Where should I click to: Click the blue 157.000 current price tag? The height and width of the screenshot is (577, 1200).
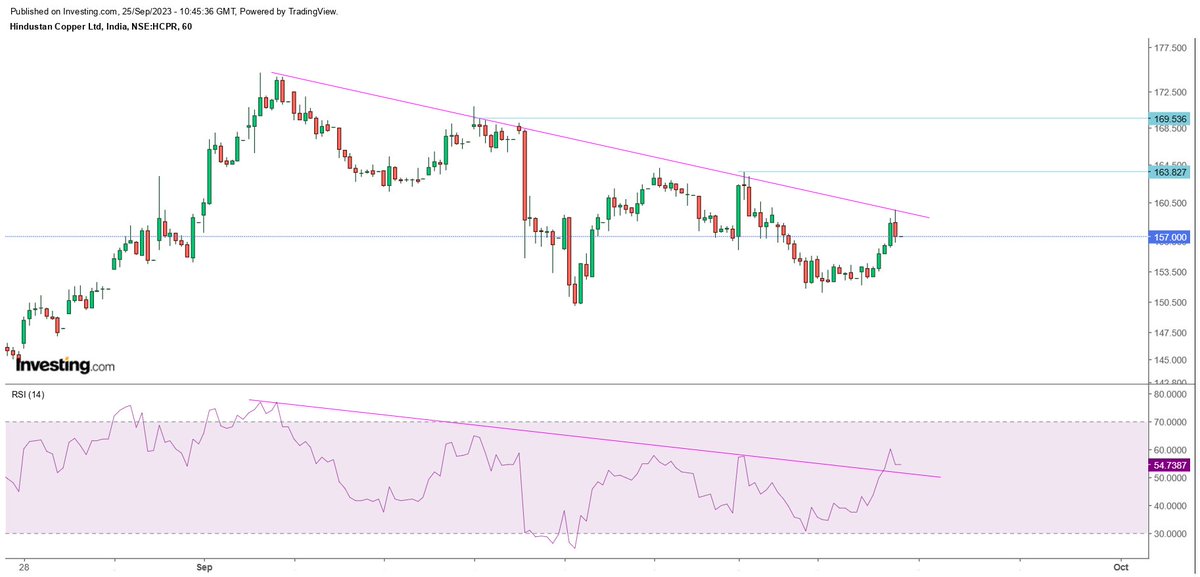pos(1169,237)
